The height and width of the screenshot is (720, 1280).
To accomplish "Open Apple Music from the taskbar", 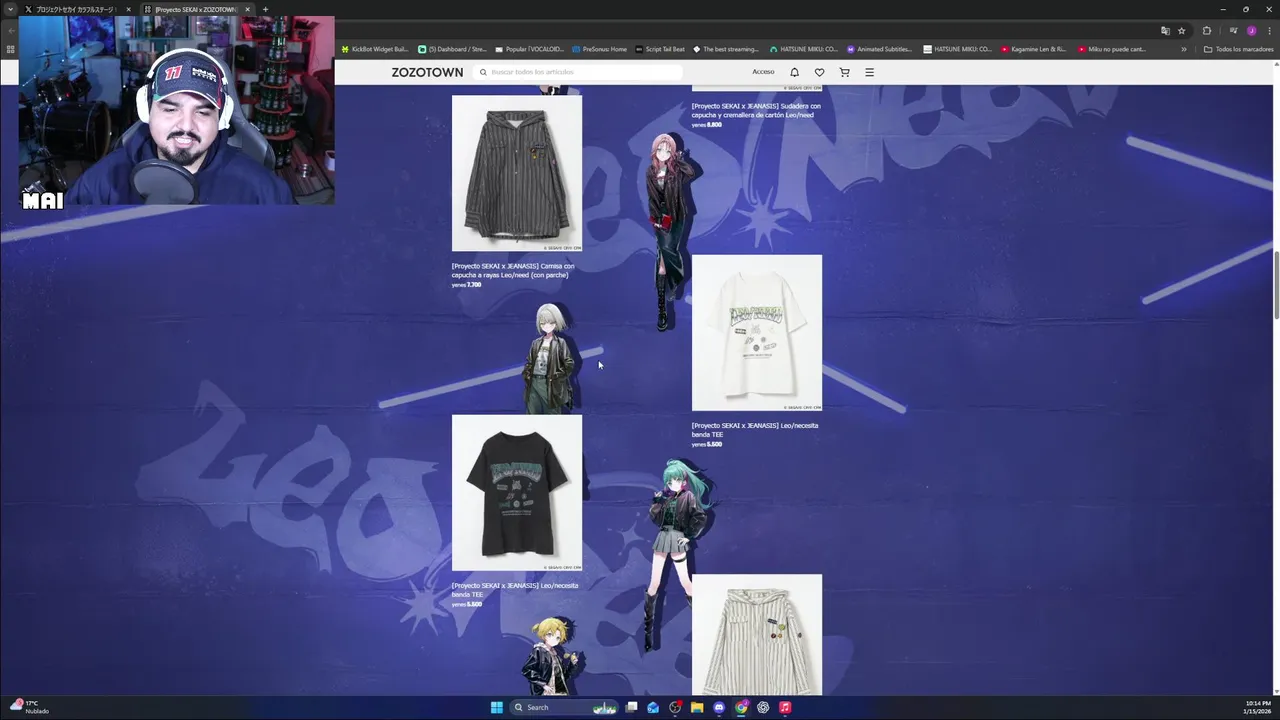I will point(785,707).
